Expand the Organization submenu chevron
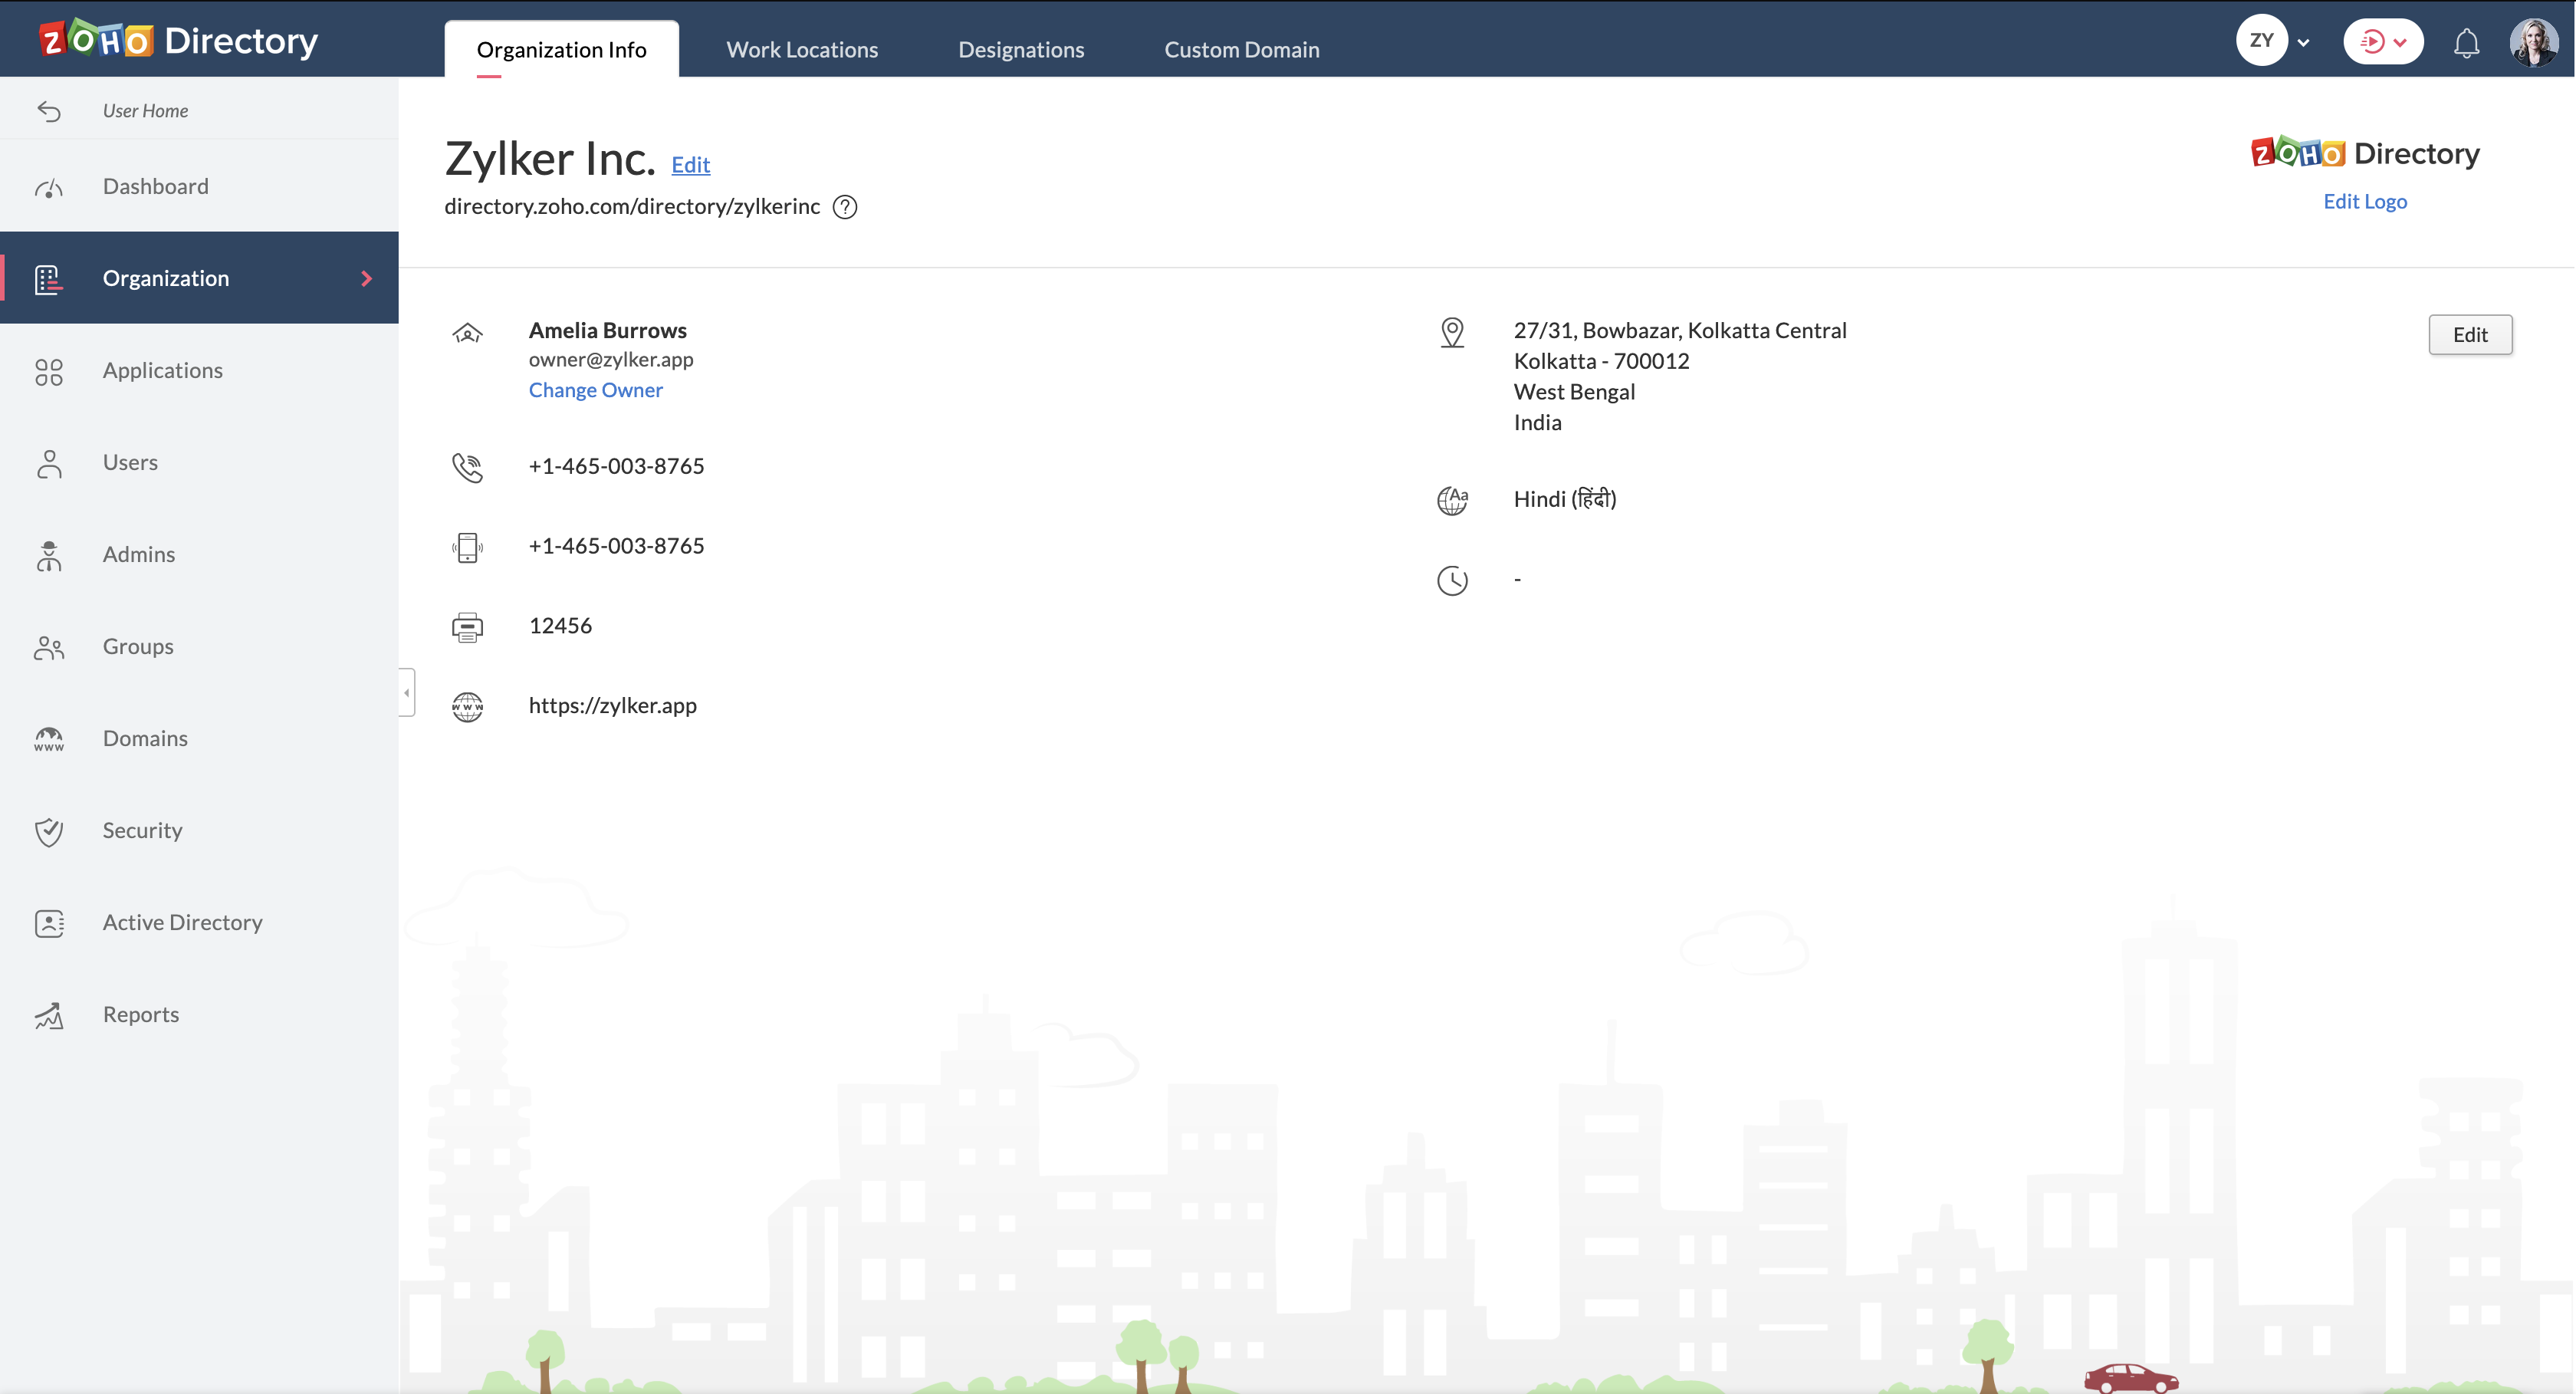The image size is (2576, 1394). tap(366, 278)
